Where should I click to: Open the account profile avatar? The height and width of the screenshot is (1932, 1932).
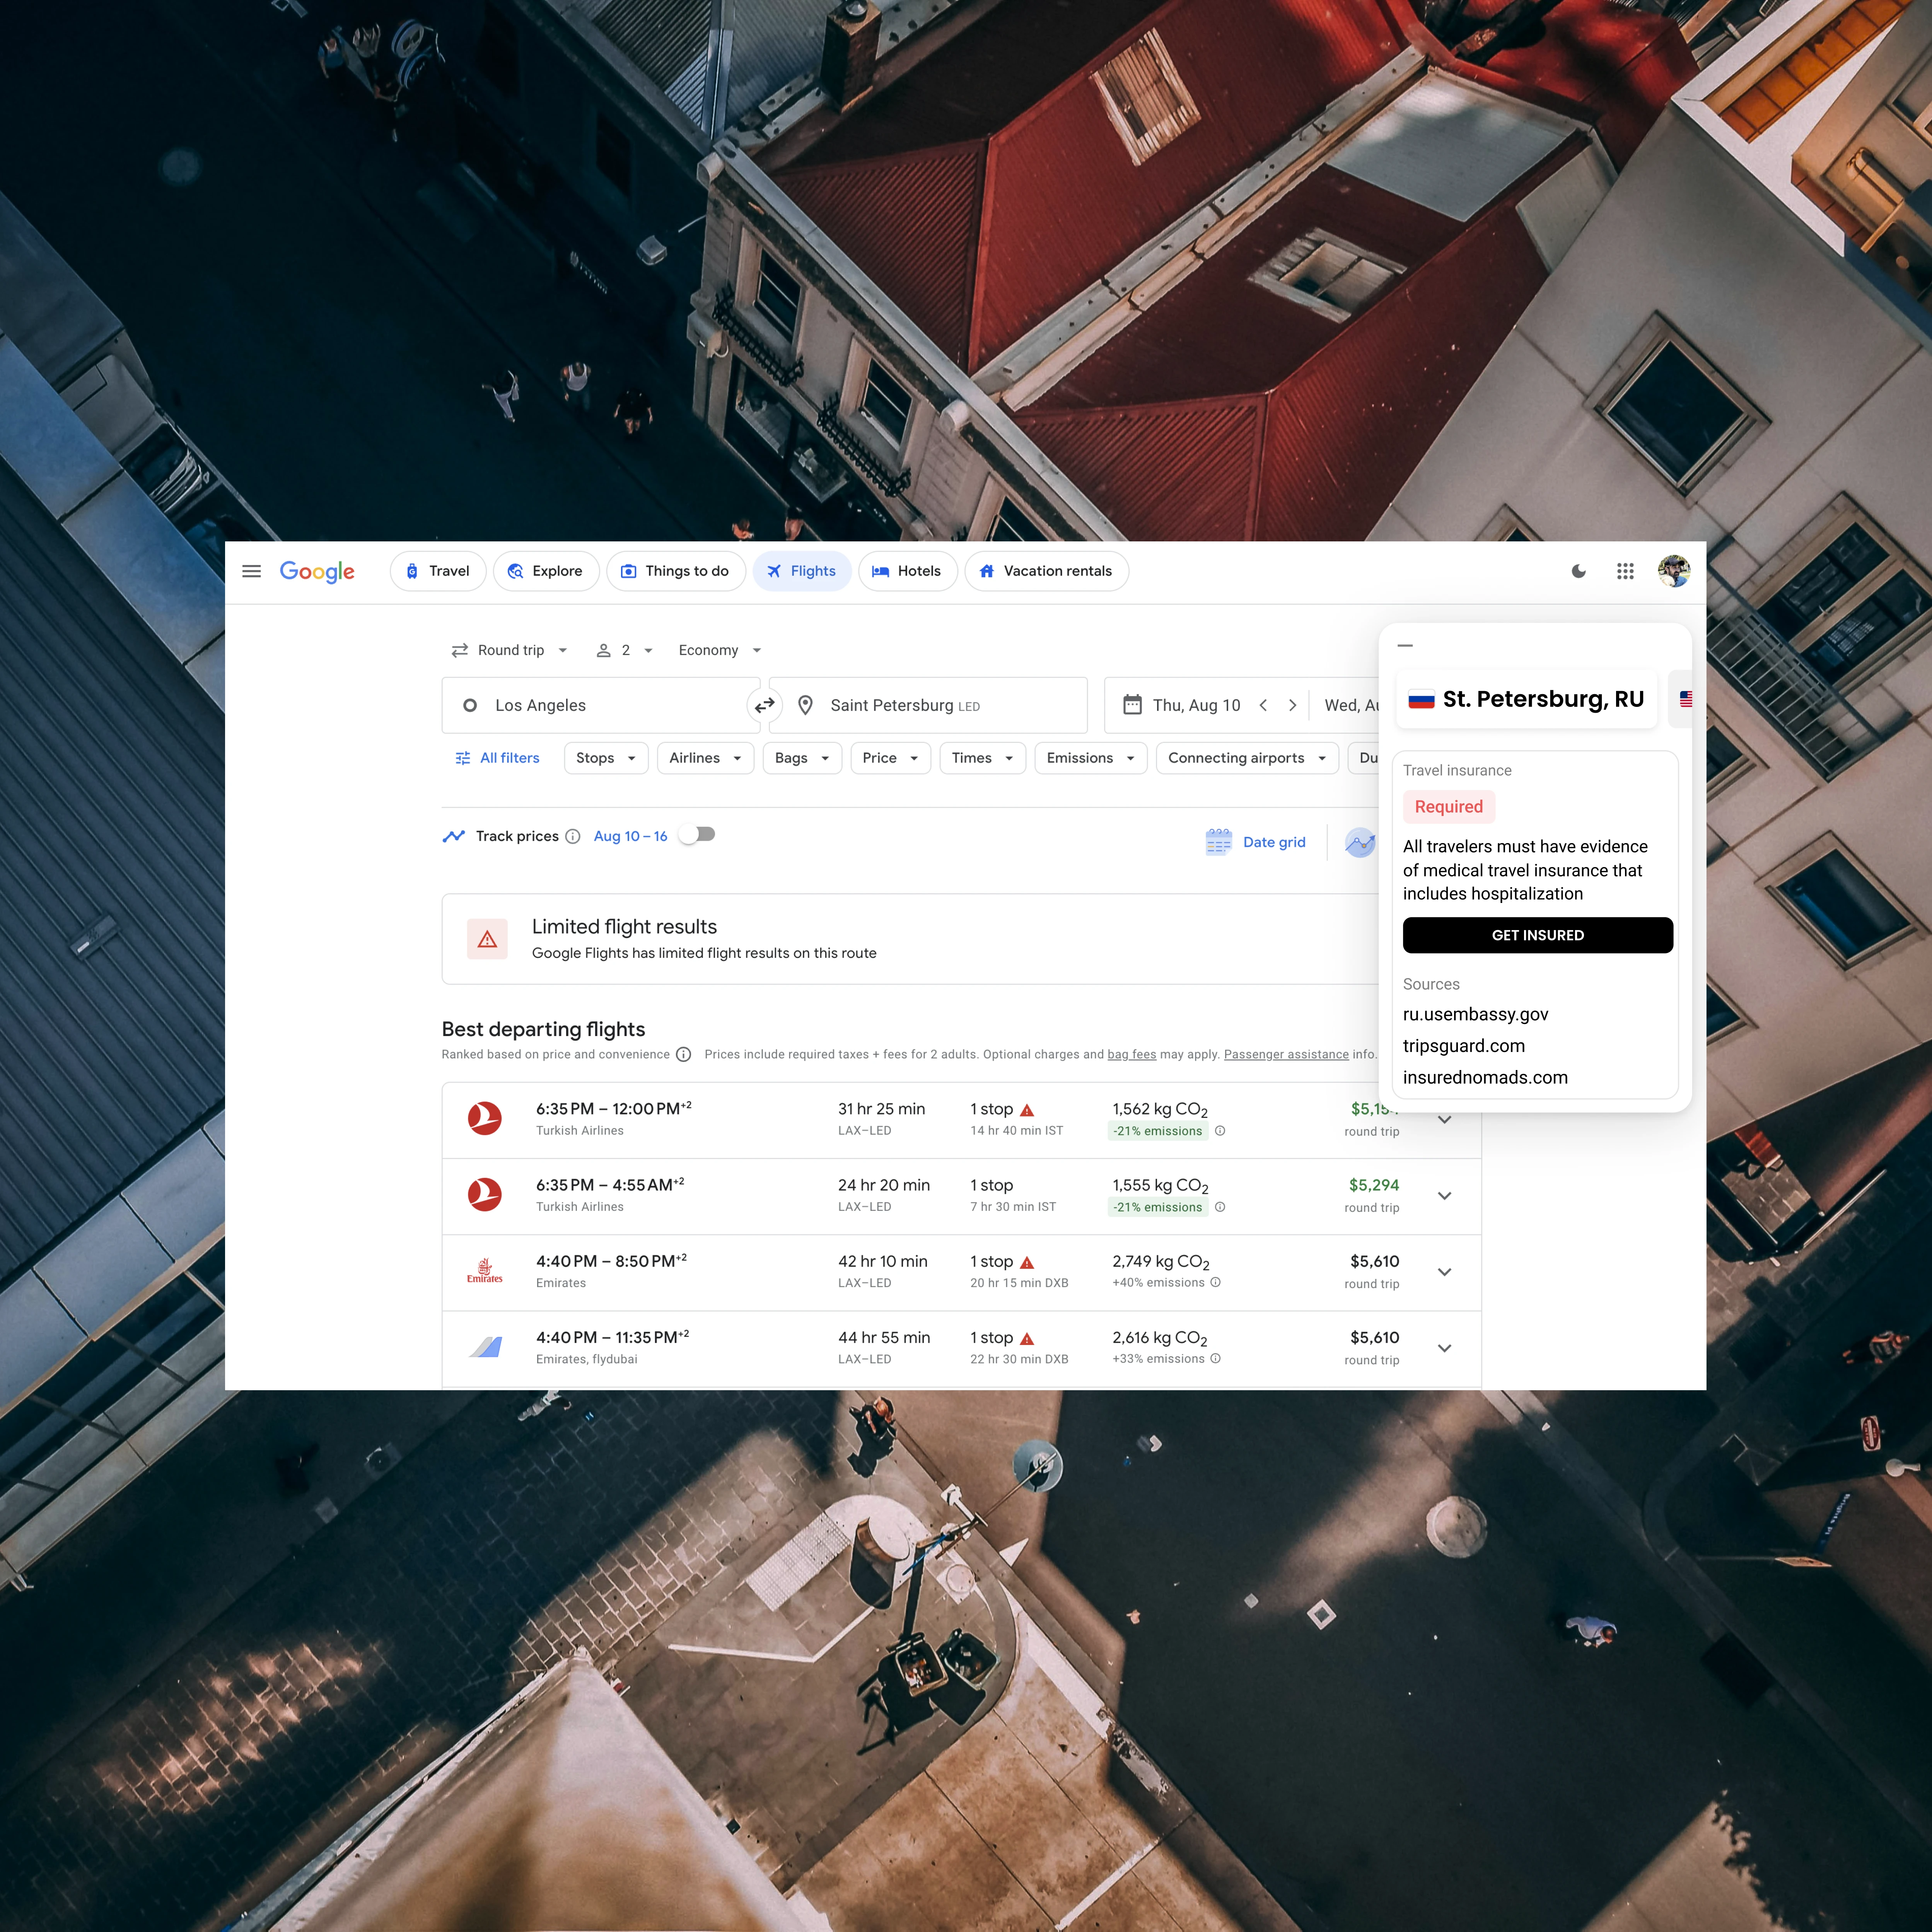tap(1674, 571)
